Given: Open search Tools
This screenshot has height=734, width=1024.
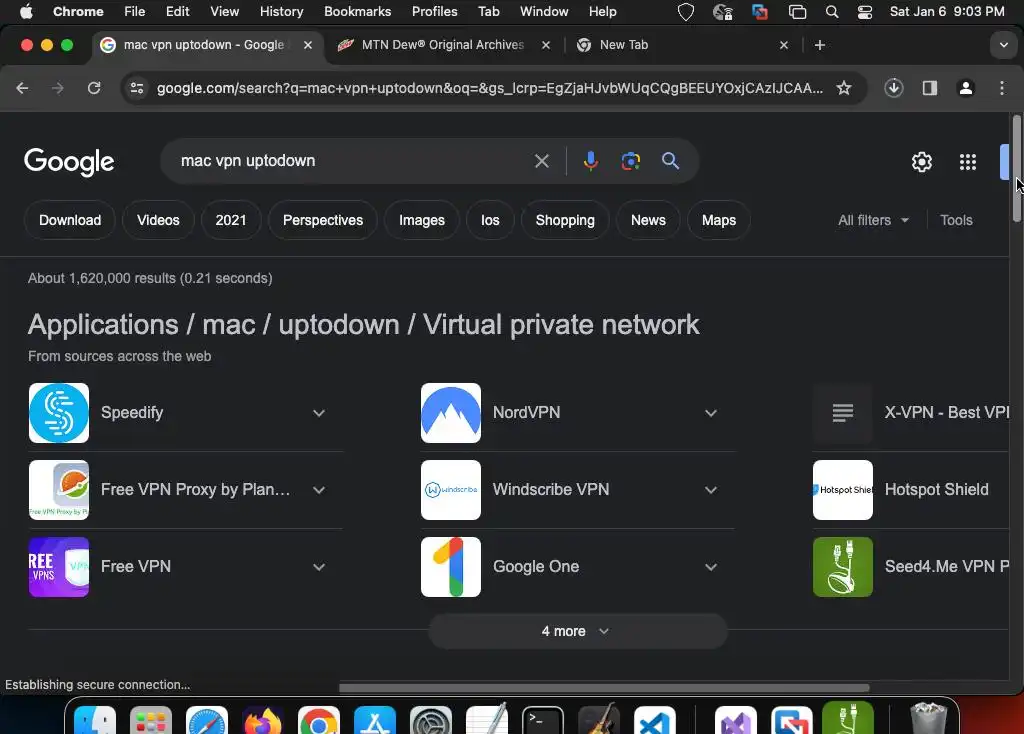Looking at the screenshot, I should pos(956,220).
